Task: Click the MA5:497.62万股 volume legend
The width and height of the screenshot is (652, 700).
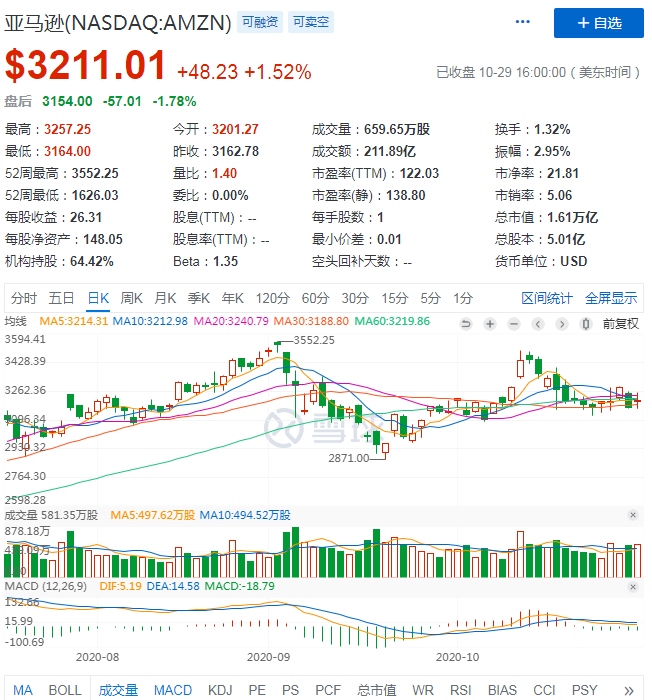Action: 153,515
